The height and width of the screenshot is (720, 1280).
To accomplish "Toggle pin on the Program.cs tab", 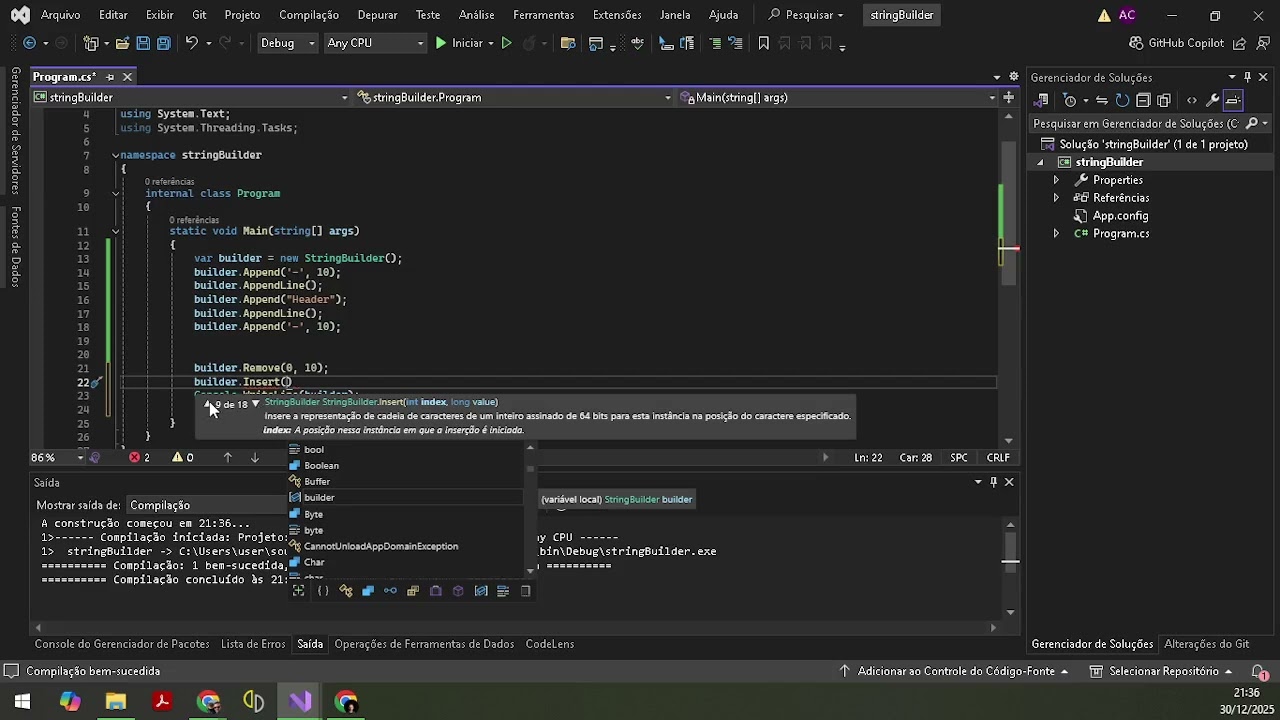I will (x=109, y=77).
